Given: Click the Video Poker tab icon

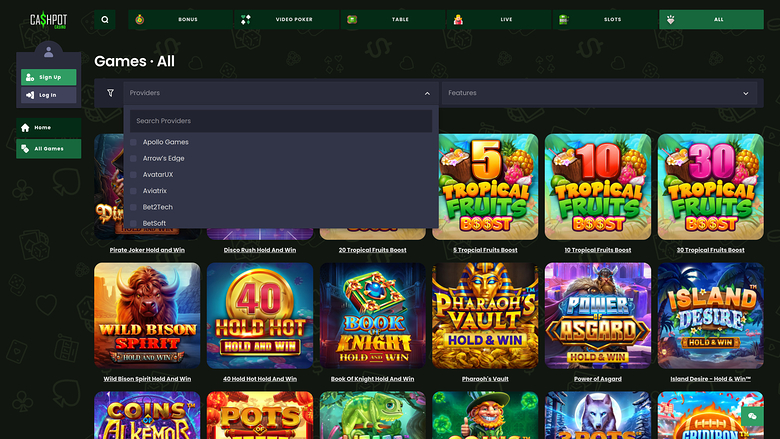Looking at the screenshot, I should 246,19.
